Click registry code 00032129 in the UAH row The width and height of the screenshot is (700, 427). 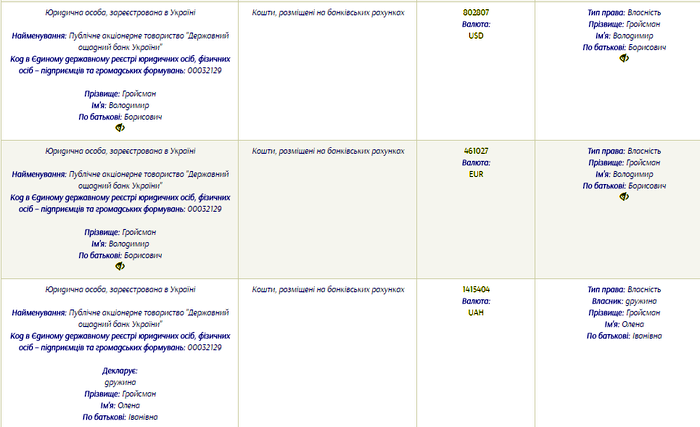pos(204,347)
